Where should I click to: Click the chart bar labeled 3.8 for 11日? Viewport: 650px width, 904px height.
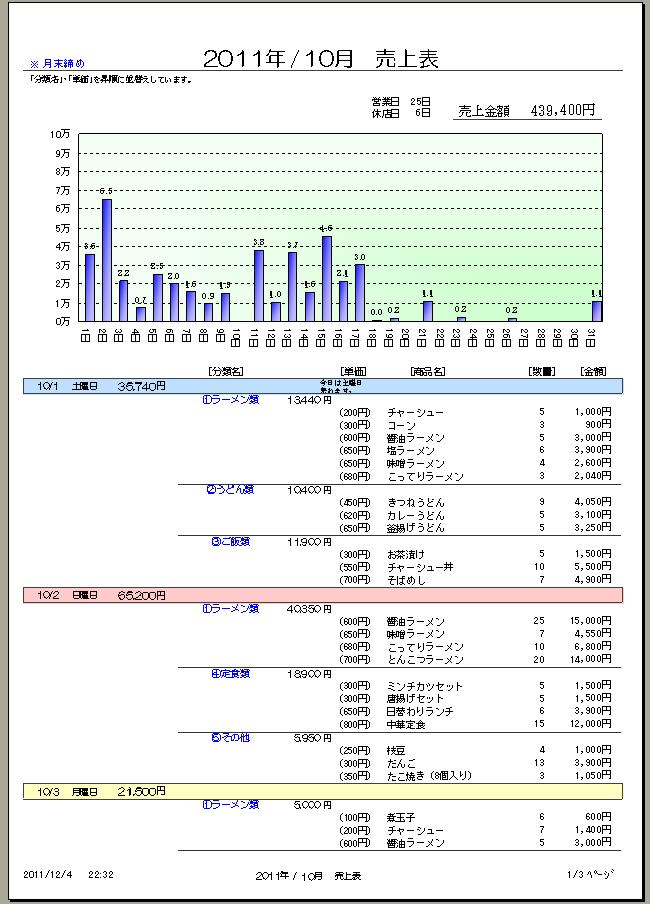[259, 285]
